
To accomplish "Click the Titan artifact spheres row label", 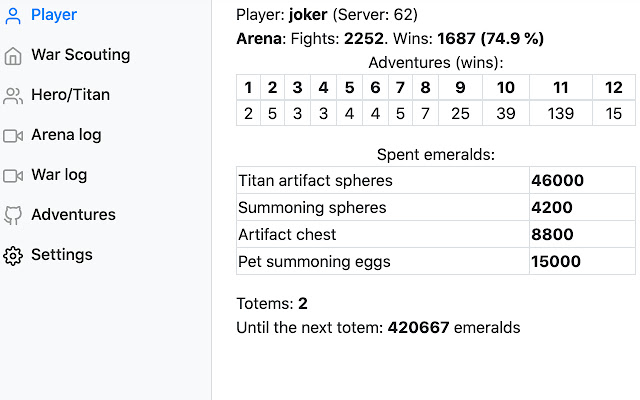I will [315, 181].
